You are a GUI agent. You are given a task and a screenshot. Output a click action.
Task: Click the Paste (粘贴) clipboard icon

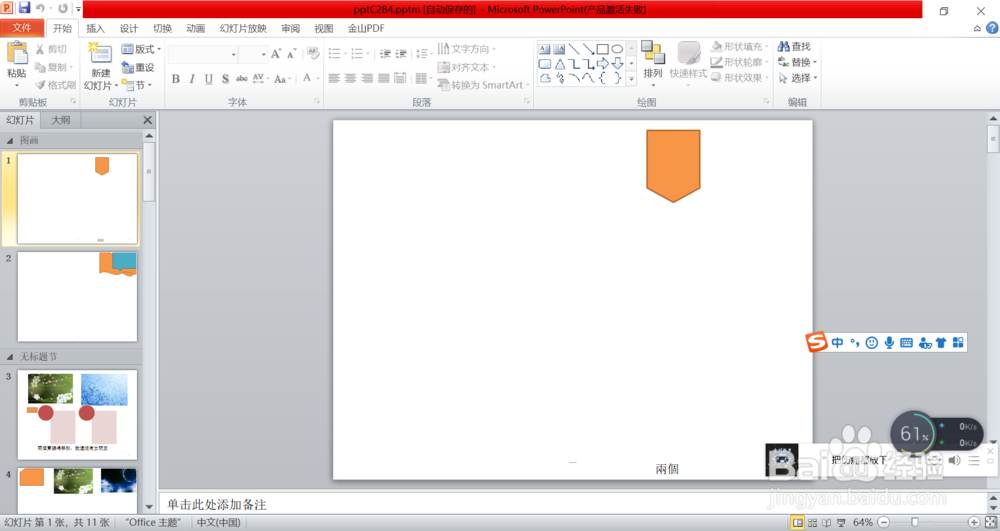tap(17, 53)
